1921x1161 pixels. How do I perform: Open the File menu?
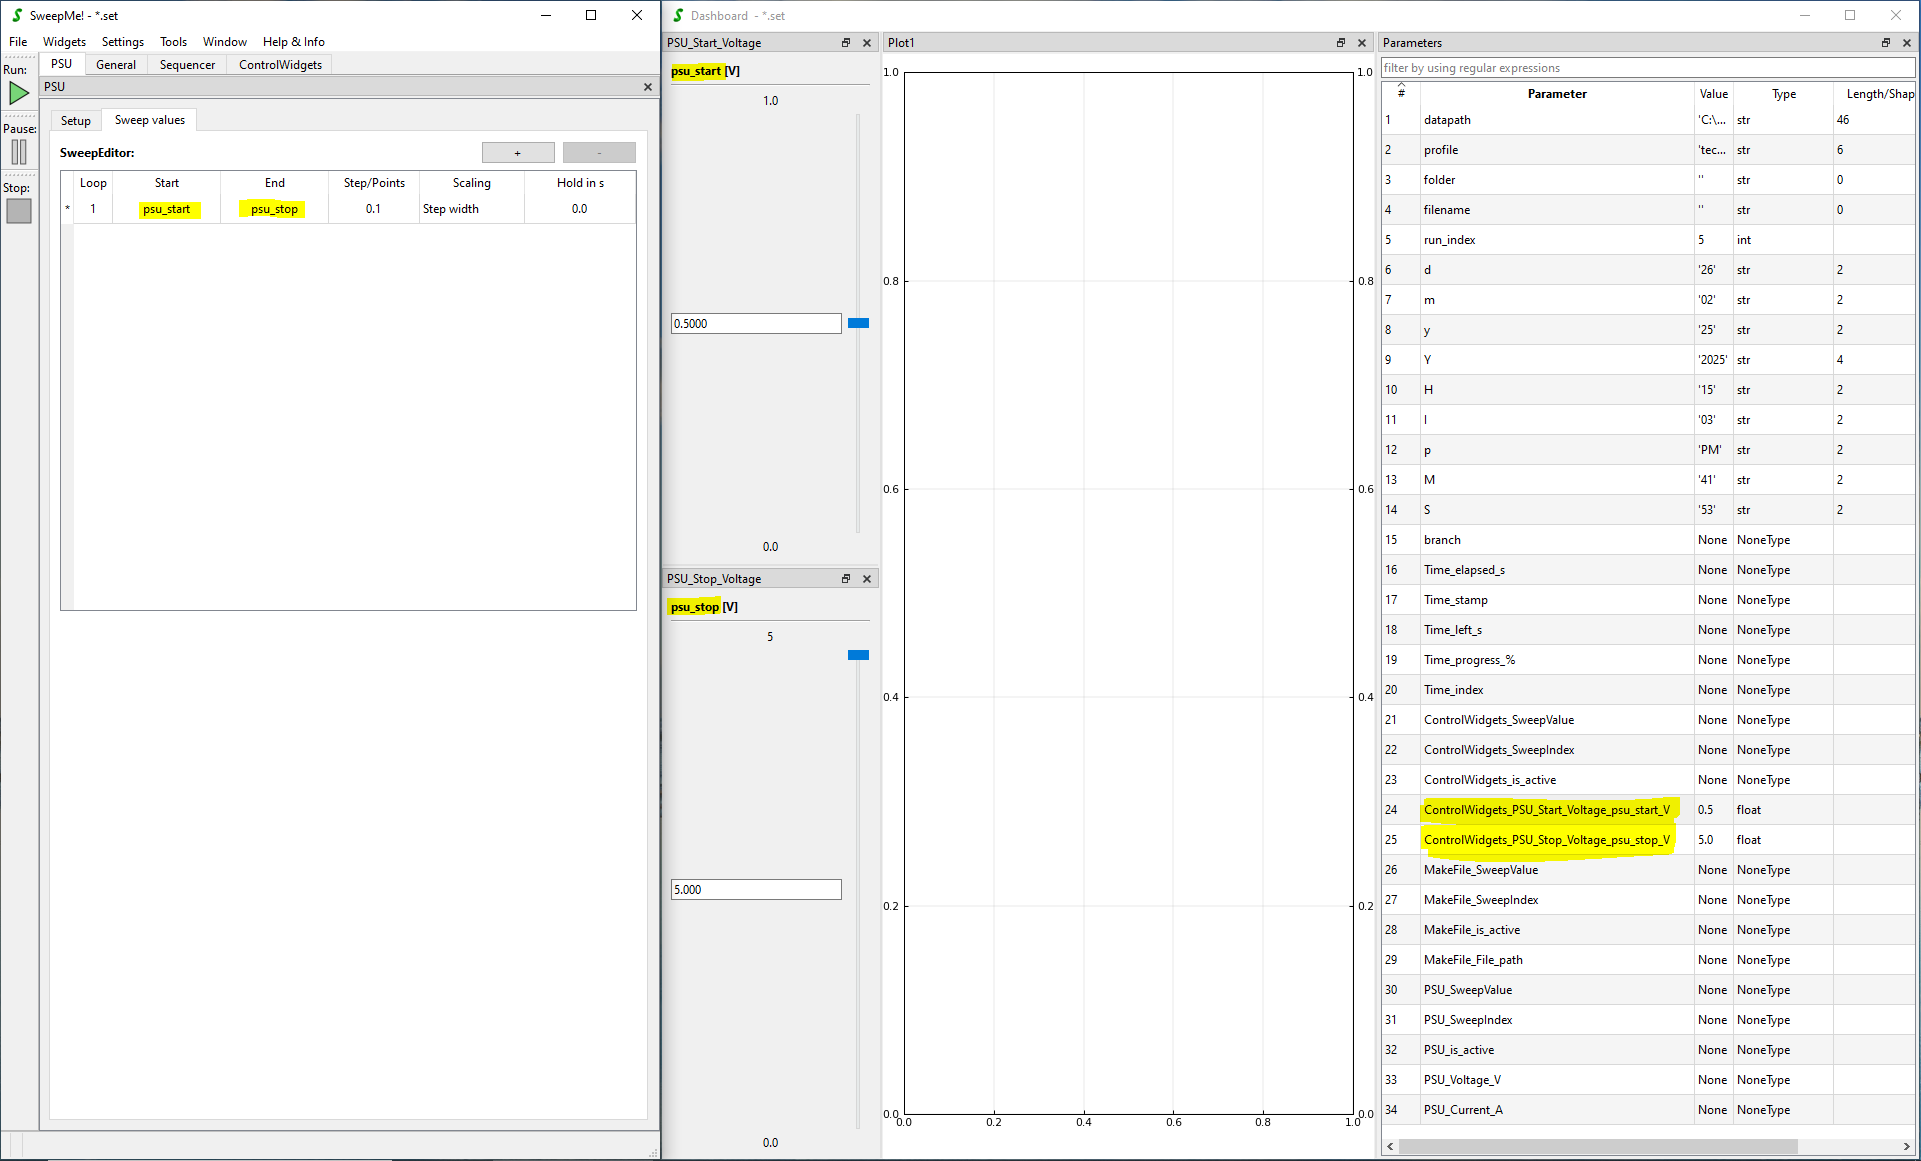[18, 42]
